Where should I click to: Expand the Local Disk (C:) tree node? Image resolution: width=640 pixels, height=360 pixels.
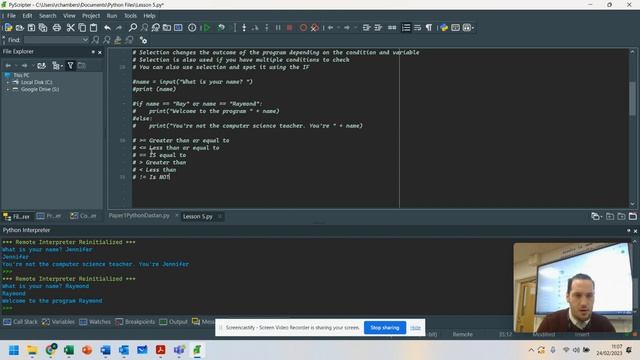point(7,82)
